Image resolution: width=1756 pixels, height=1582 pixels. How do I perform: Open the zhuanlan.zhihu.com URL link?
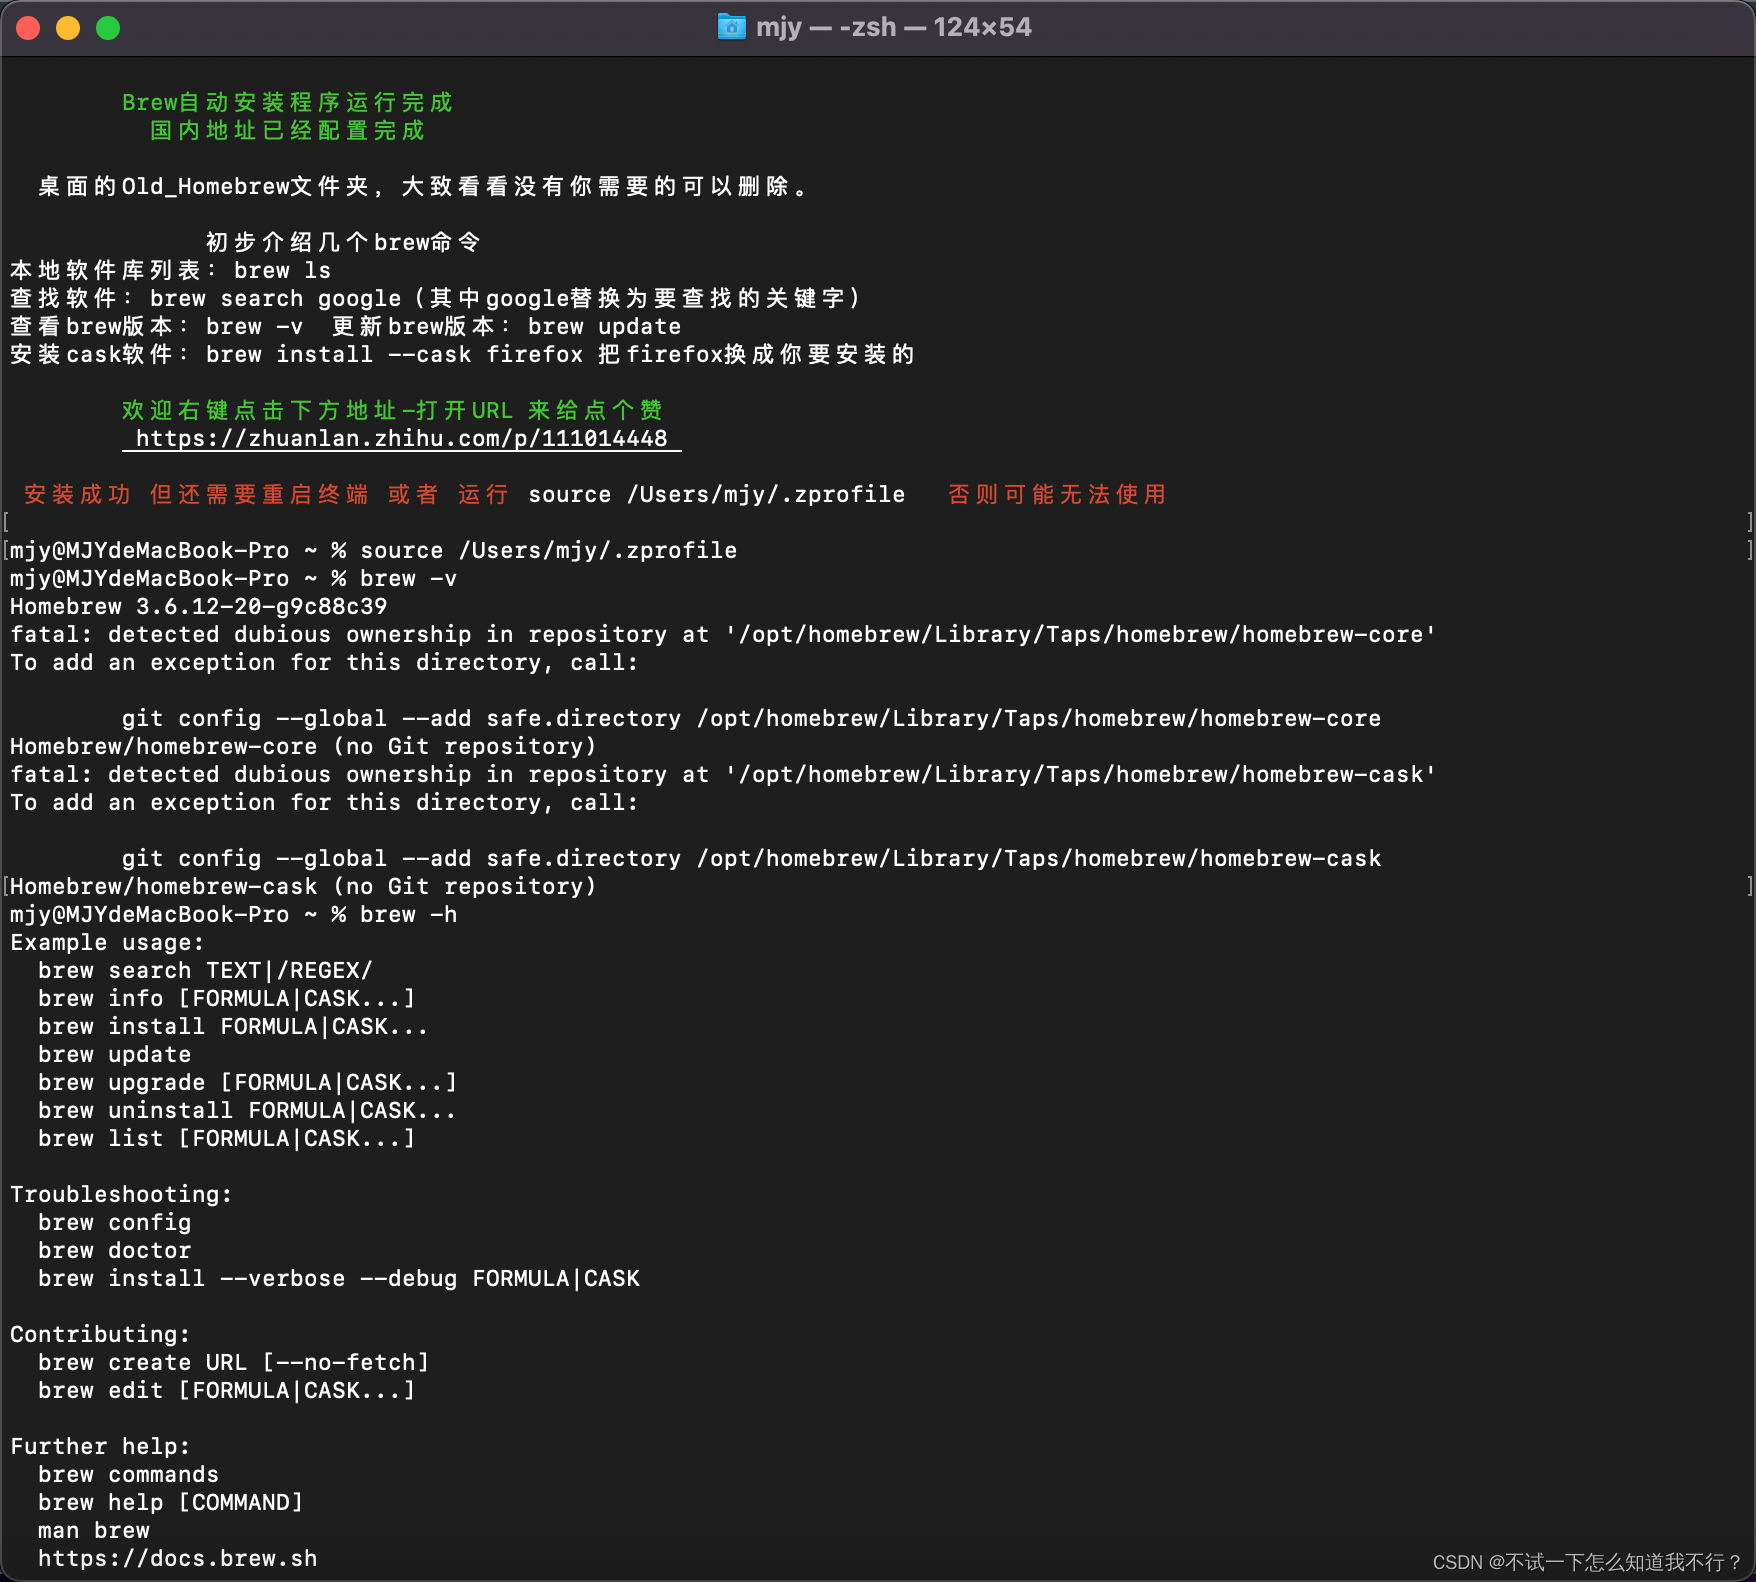(x=402, y=439)
